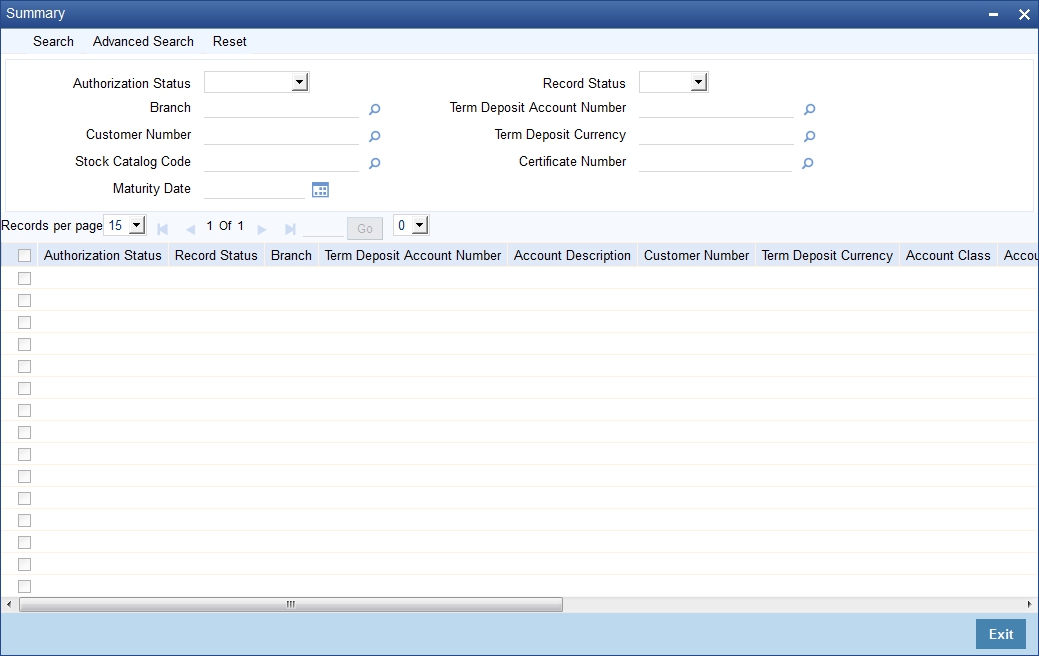Check the third row checkbox
Image resolution: width=1039 pixels, height=656 pixels.
click(x=25, y=322)
